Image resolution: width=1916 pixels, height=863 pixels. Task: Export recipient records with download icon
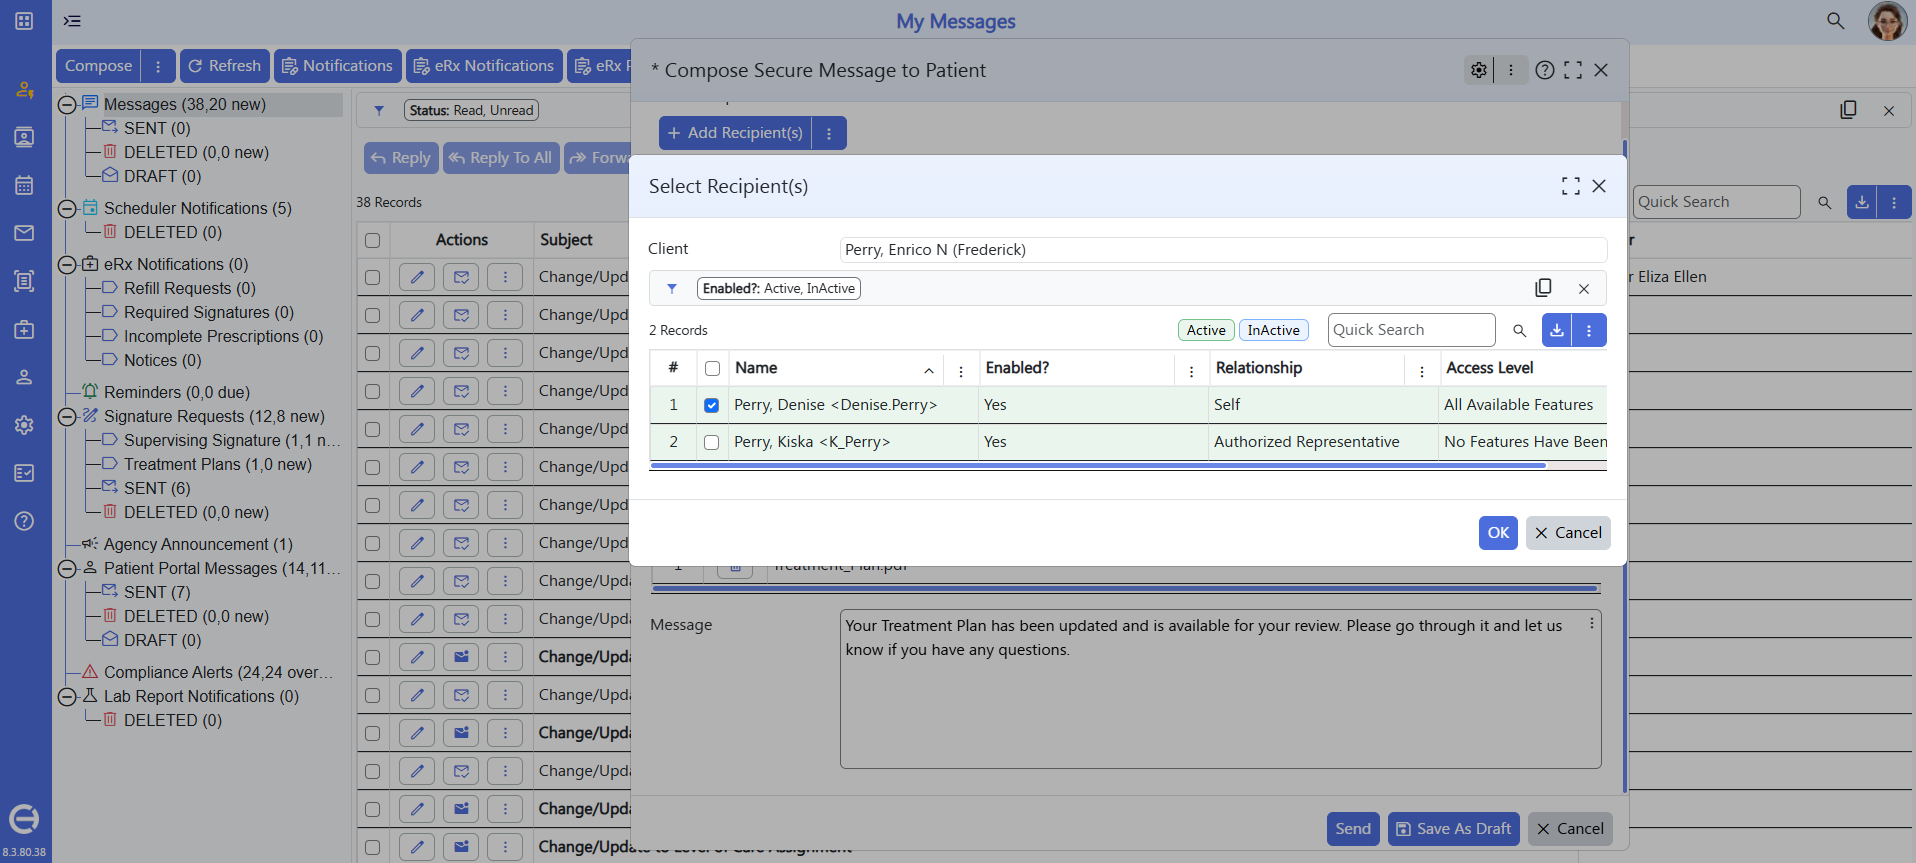coord(1557,330)
